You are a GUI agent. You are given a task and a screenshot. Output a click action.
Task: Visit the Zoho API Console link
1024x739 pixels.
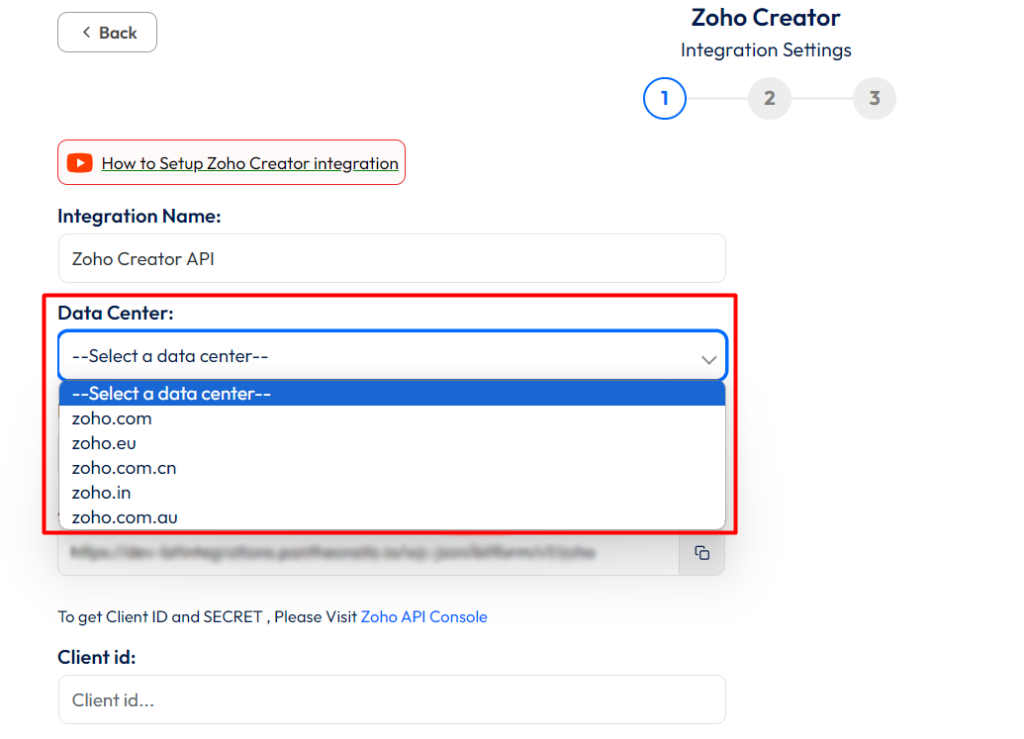click(424, 617)
